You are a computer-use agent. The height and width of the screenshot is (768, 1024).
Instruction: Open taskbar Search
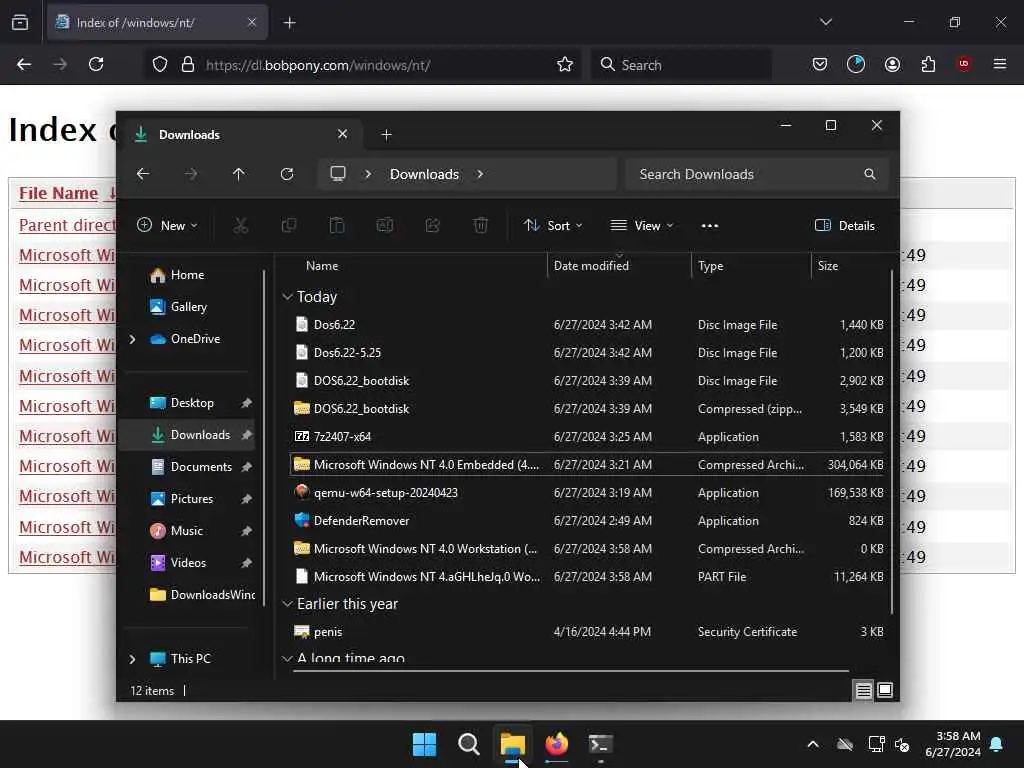pyautogui.click(x=468, y=744)
